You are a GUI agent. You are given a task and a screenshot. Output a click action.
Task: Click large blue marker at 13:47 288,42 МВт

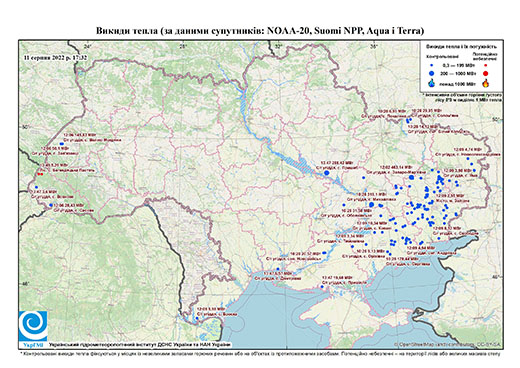coord(326,173)
